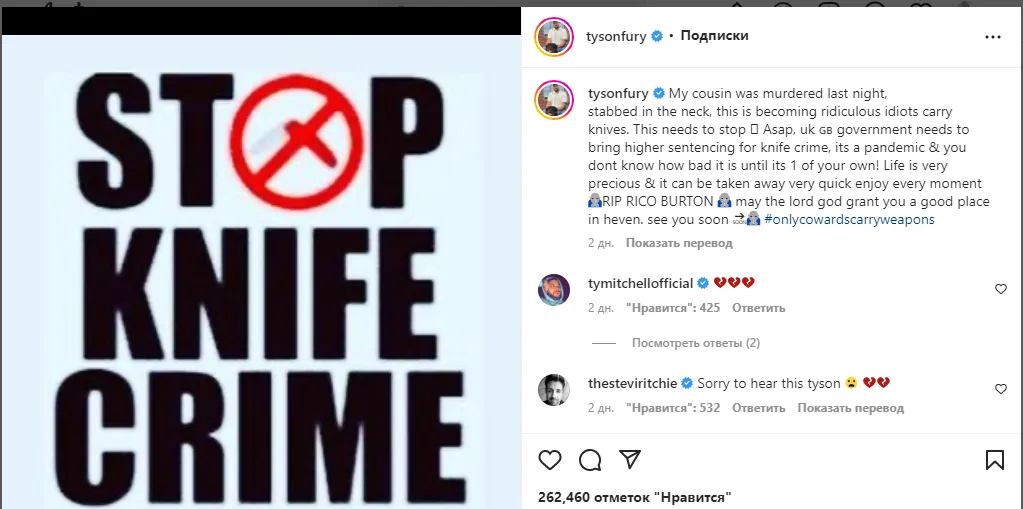
Task: Expand view replies (2) under tymitchellofficial
Action: pyautogui.click(x=695, y=343)
